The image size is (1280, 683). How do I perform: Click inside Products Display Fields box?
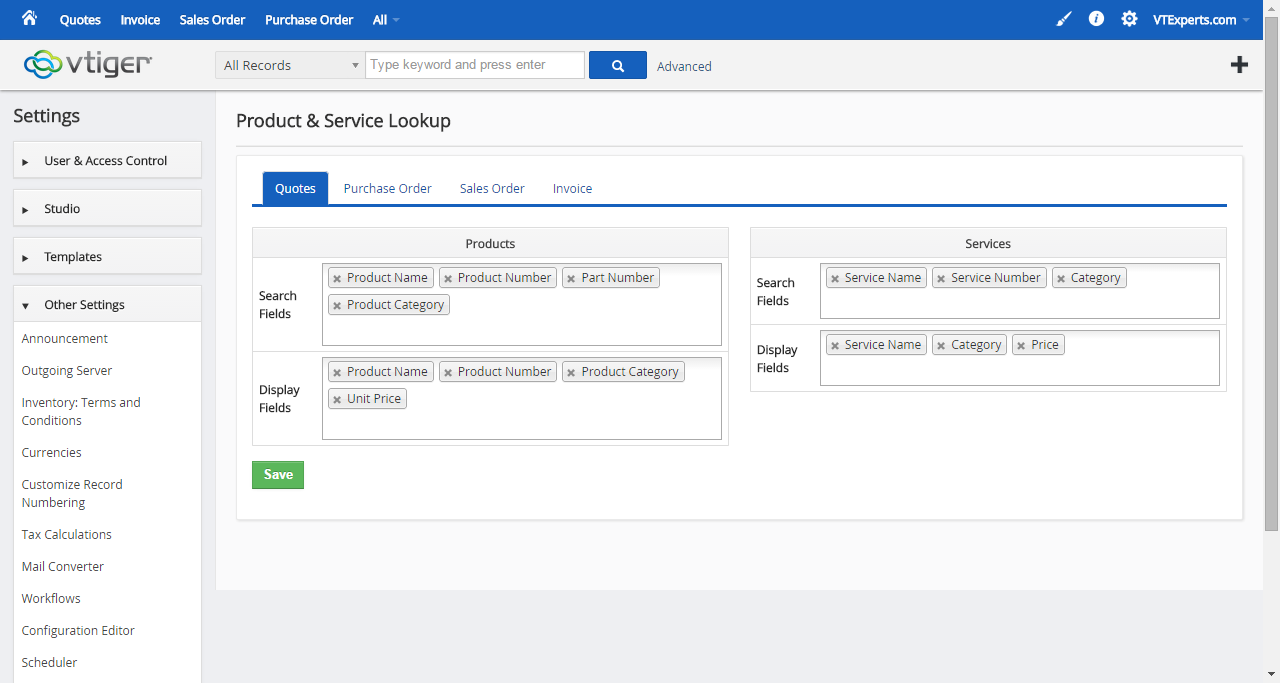[522, 398]
